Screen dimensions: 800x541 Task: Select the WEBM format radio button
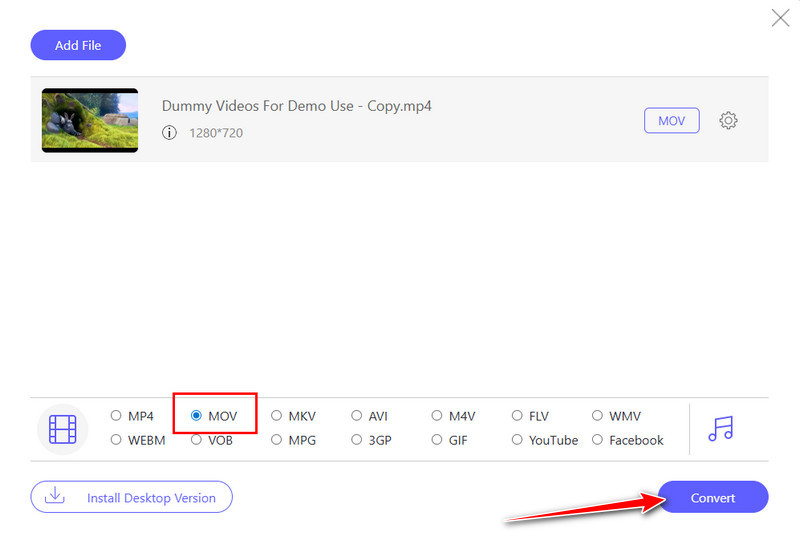[116, 440]
